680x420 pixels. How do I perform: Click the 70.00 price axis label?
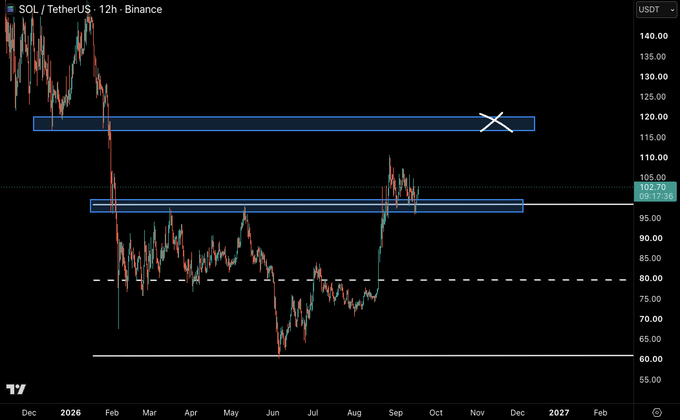pos(651,319)
